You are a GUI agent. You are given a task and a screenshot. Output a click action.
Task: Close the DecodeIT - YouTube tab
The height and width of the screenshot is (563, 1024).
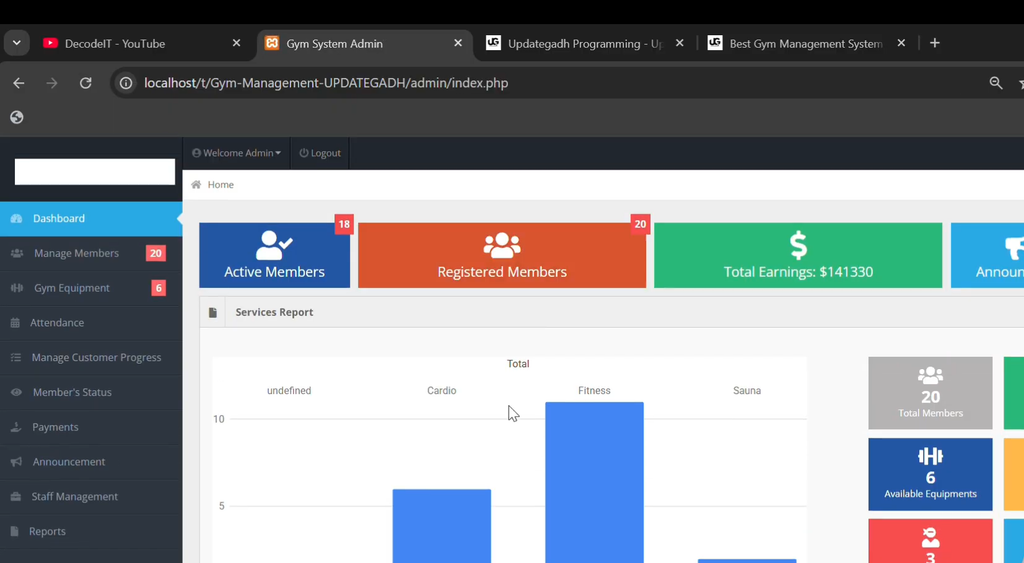coord(236,43)
